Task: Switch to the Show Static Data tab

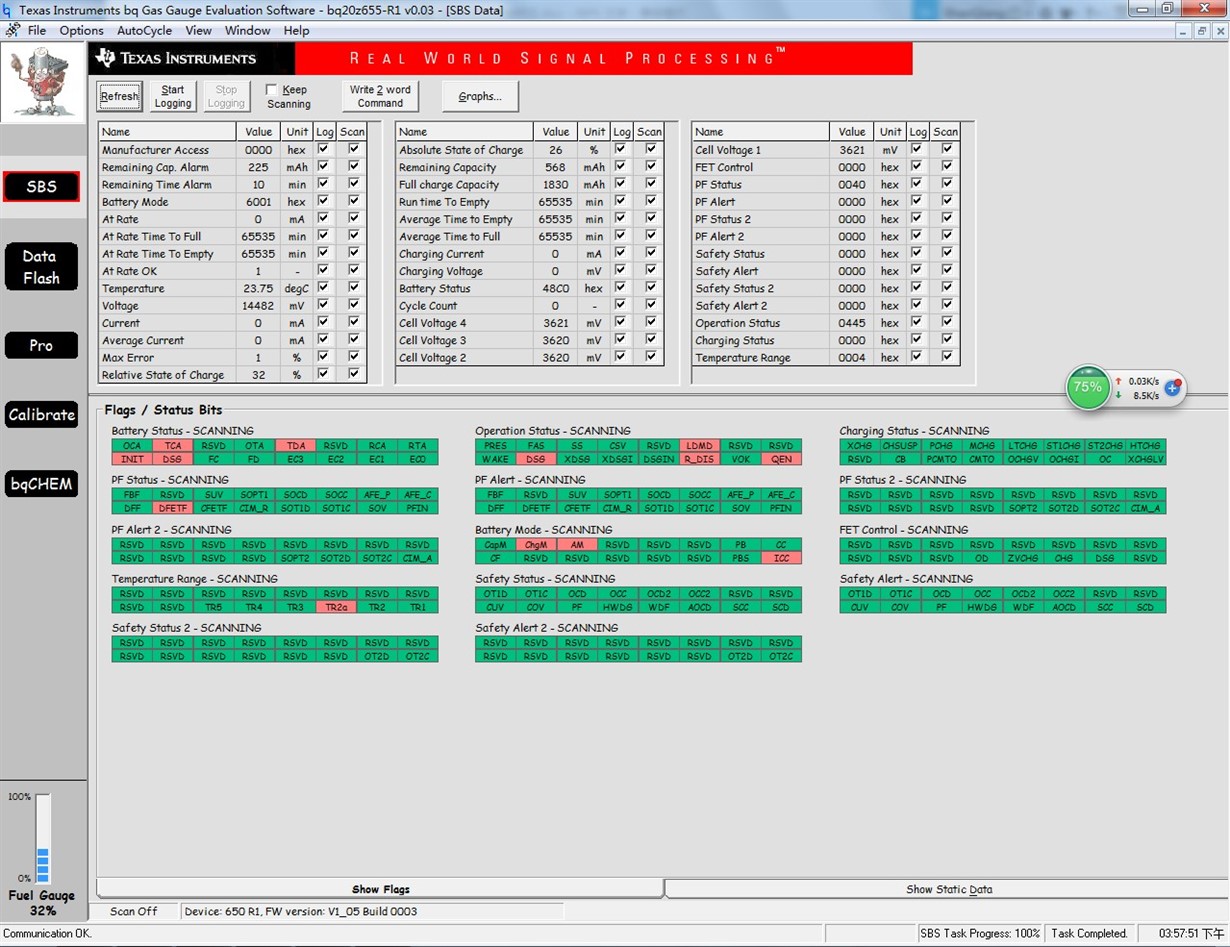Action: click(x=948, y=889)
